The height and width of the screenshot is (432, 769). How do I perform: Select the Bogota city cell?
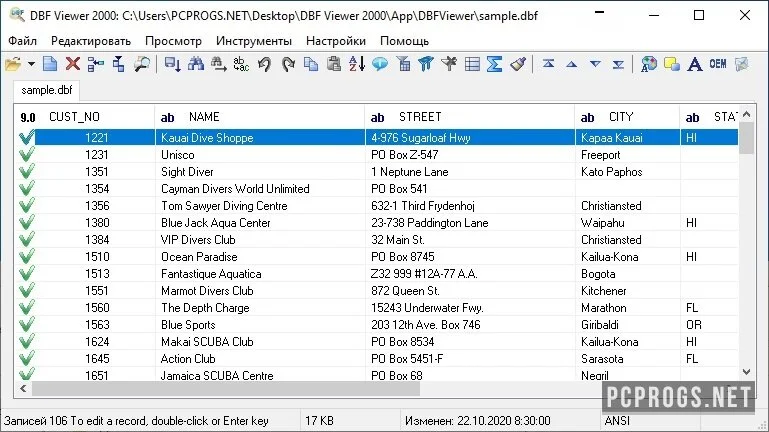coord(627,274)
